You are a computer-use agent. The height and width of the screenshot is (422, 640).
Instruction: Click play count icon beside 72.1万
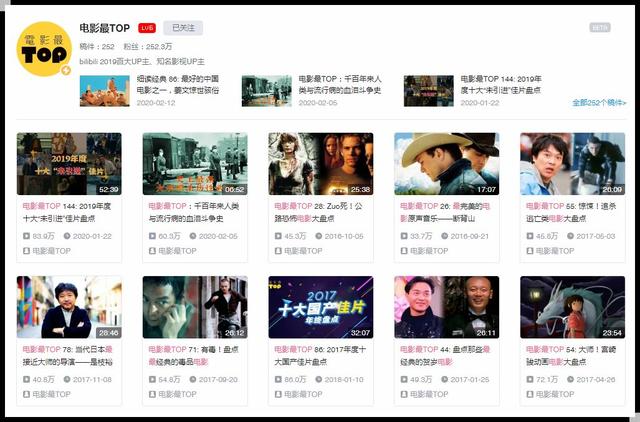coord(530,379)
